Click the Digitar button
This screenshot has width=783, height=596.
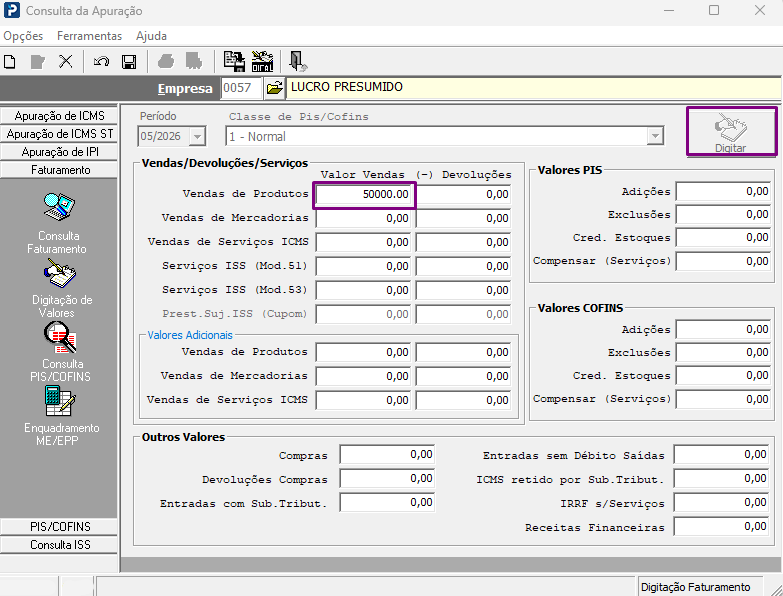pyautogui.click(x=732, y=131)
